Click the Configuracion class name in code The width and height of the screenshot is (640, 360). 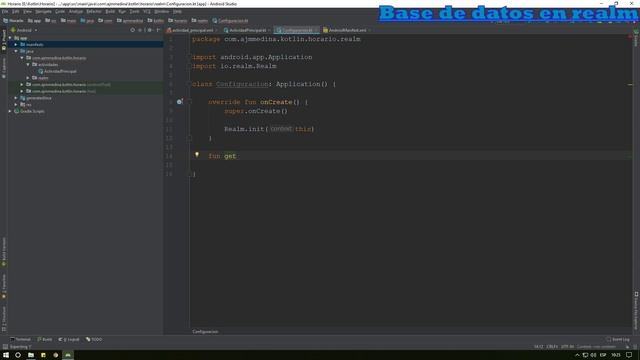click(x=242, y=84)
